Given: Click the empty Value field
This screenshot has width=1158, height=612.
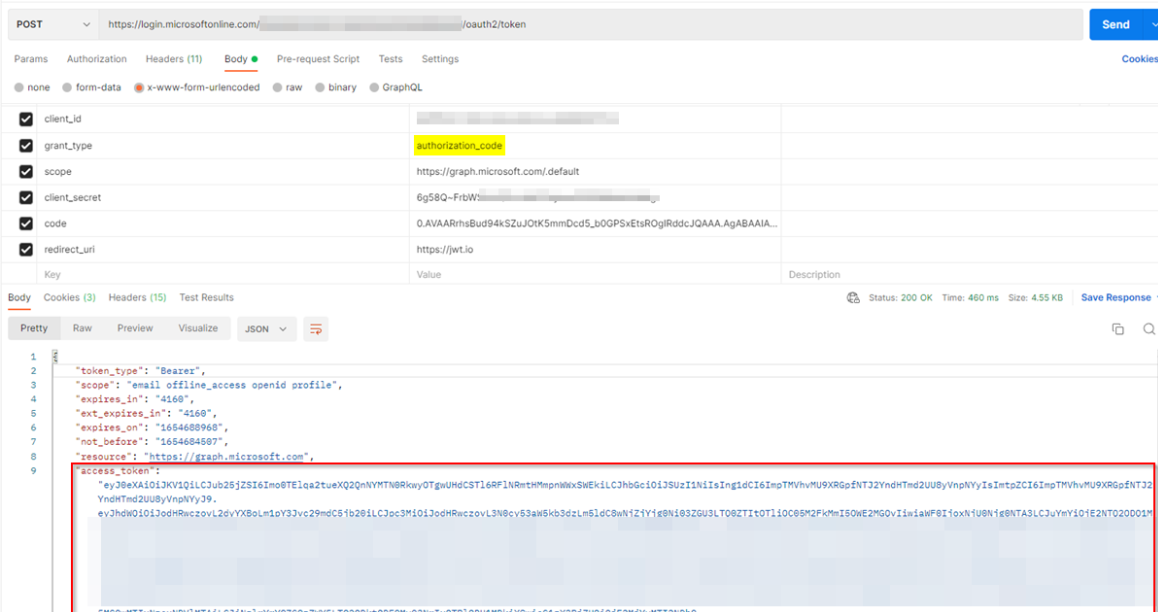Looking at the screenshot, I should (595, 275).
